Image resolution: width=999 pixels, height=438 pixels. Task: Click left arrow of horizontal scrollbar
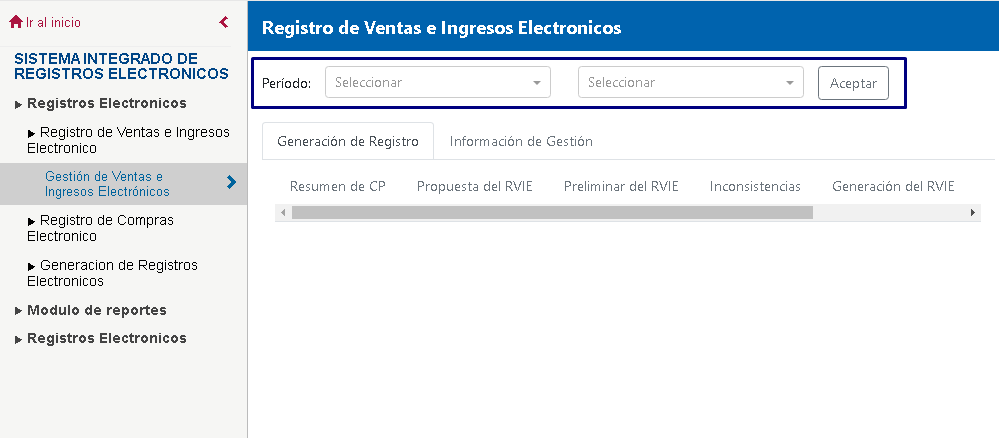click(284, 212)
